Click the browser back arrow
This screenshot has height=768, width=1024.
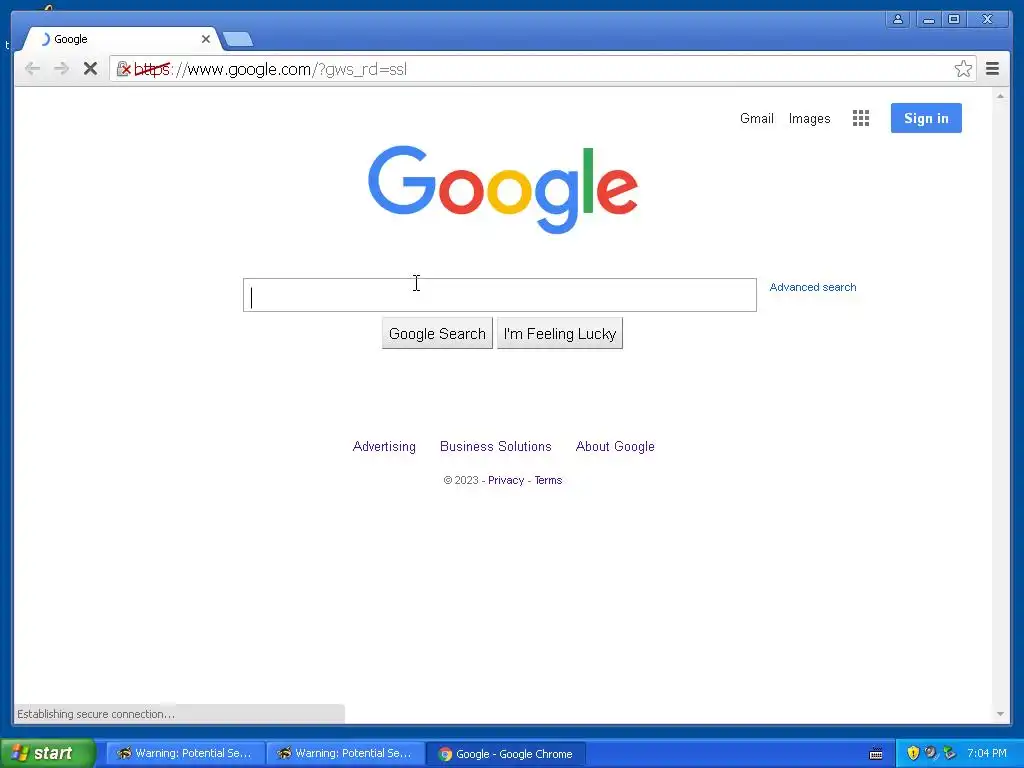[x=32, y=69]
